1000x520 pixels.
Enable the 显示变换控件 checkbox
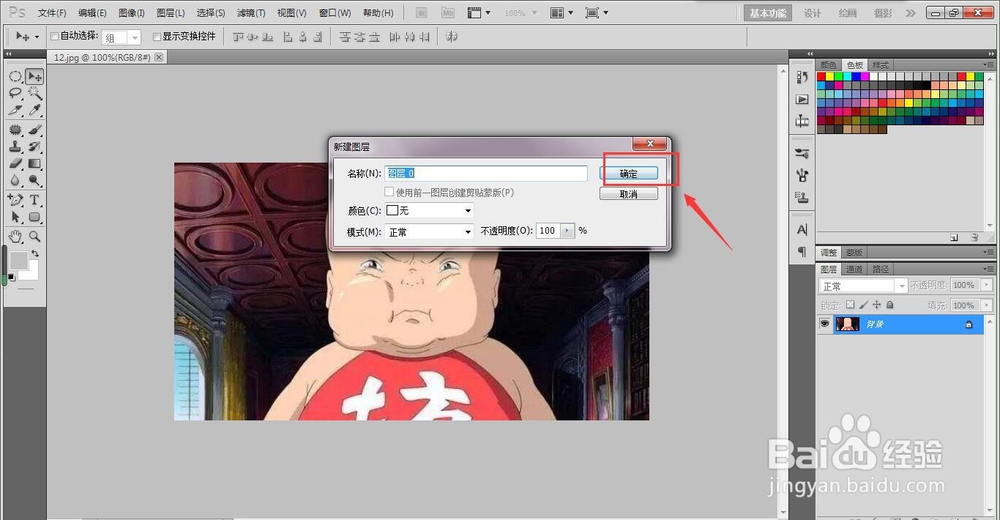[x=156, y=36]
